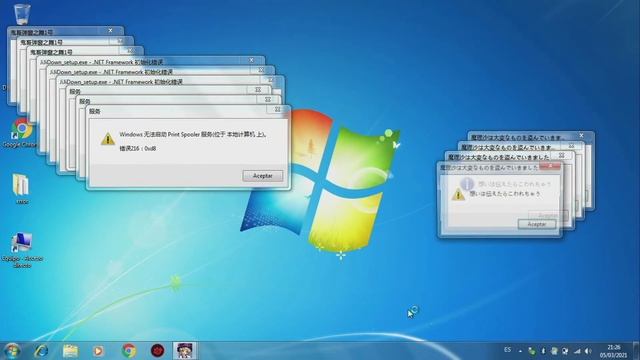Click red close button on front Japanese dialog
This screenshot has width=640, height=360.
[x=550, y=166]
